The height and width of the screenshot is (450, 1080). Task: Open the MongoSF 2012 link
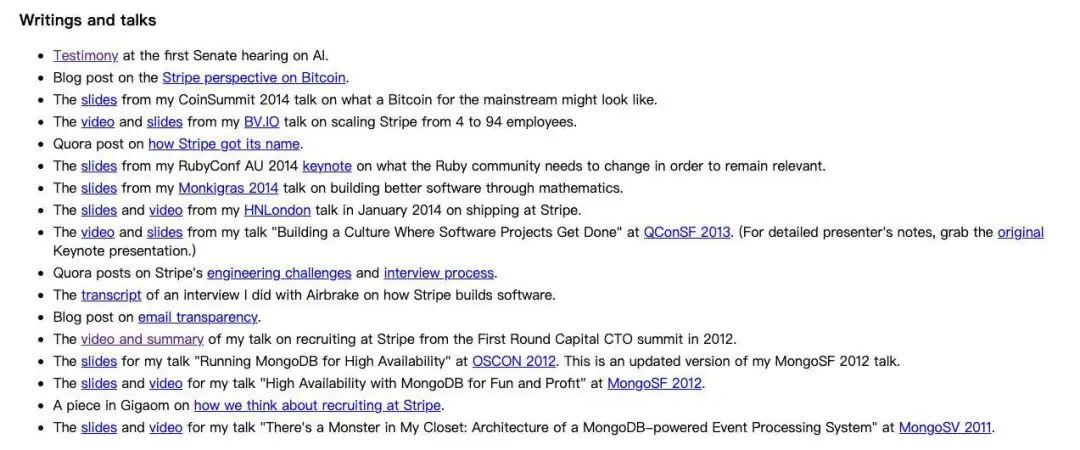click(x=654, y=383)
